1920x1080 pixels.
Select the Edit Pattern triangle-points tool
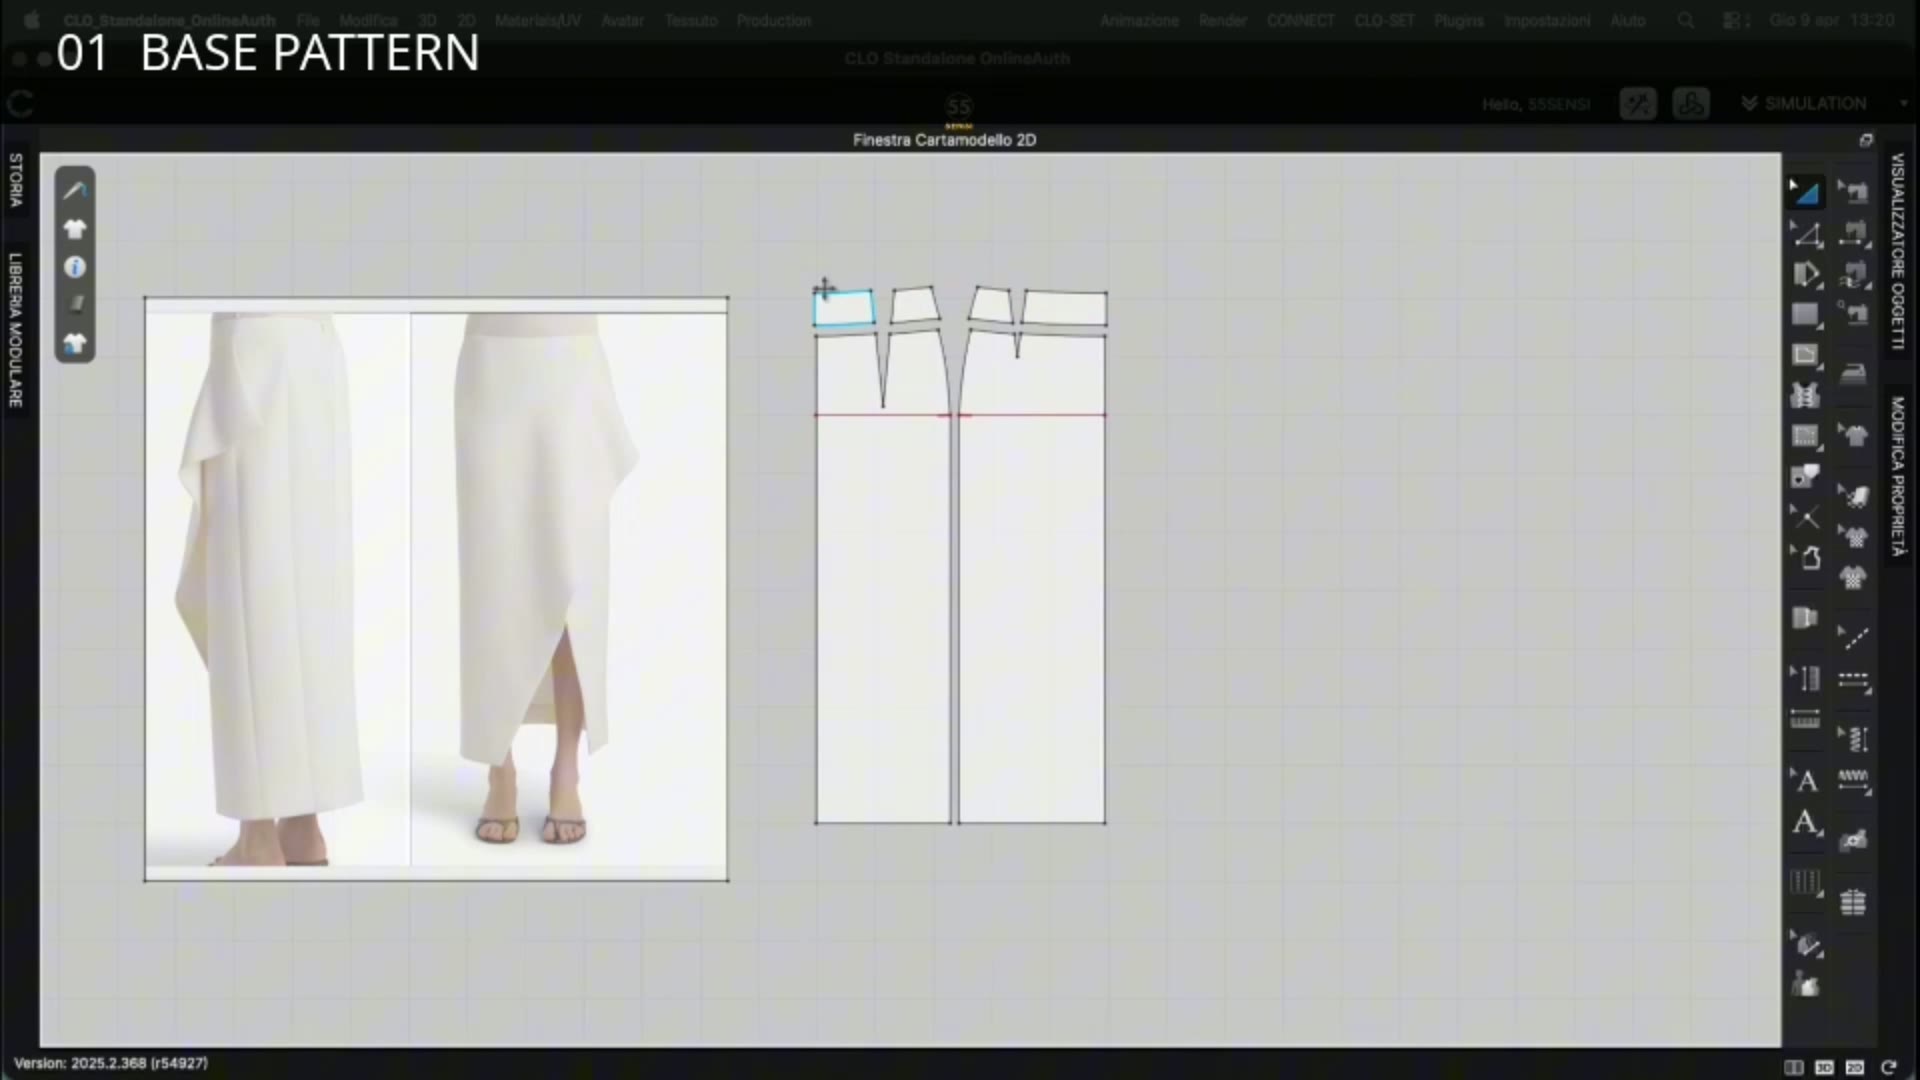1806,234
